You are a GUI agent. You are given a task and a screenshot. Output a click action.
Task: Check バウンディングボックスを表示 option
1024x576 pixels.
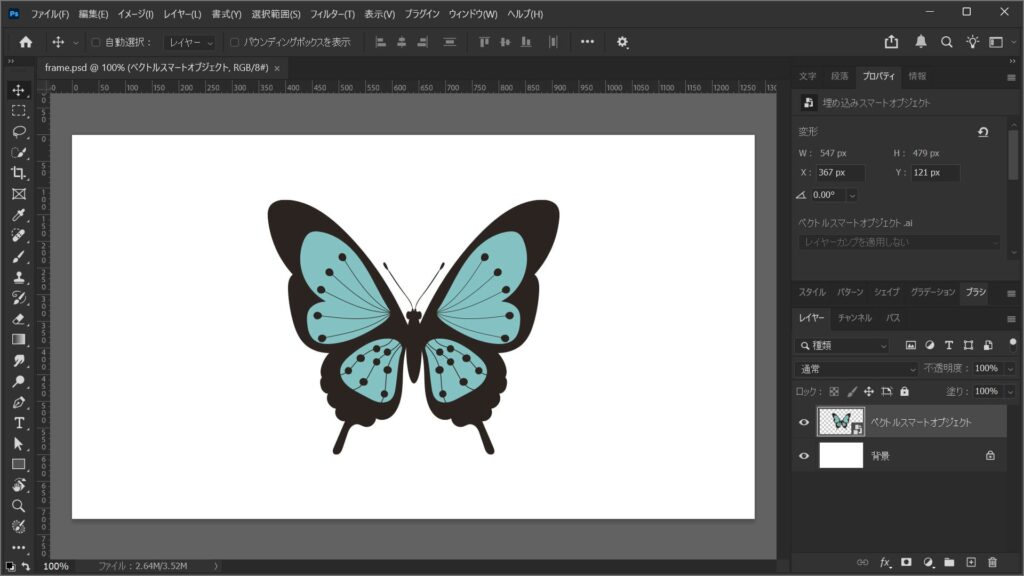pyautogui.click(x=235, y=42)
